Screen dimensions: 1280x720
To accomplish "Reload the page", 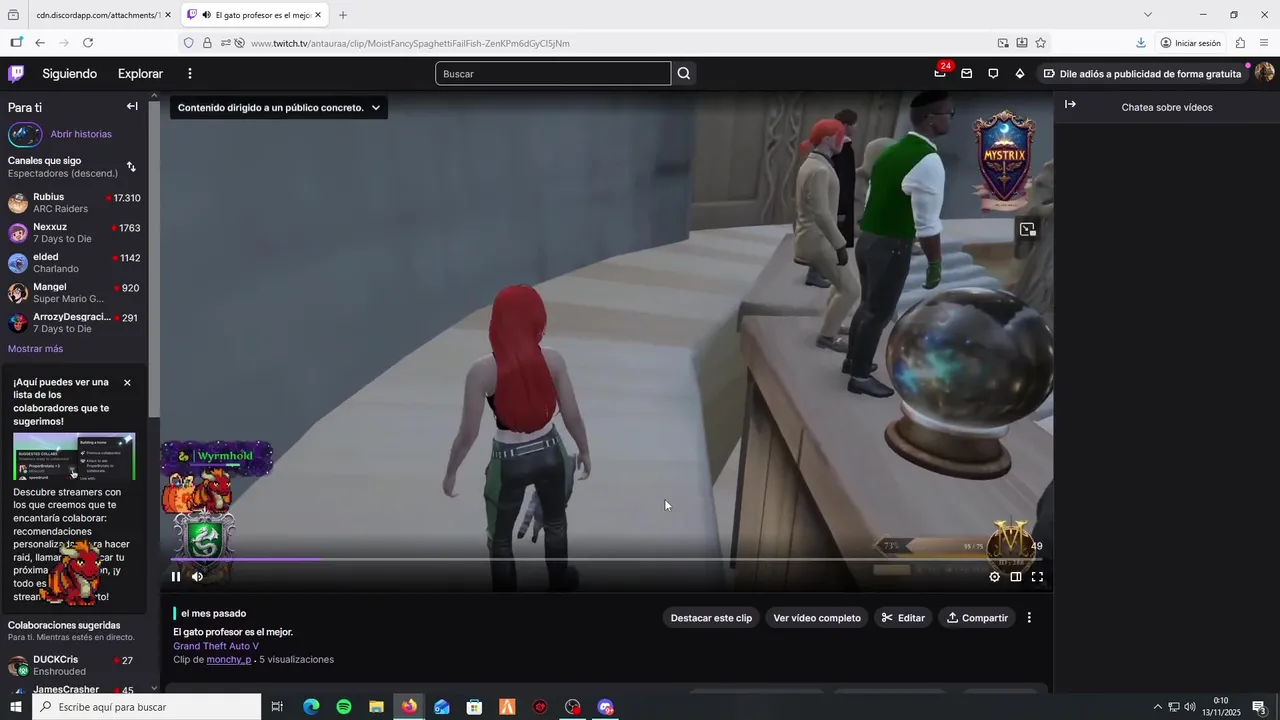I will (88, 43).
